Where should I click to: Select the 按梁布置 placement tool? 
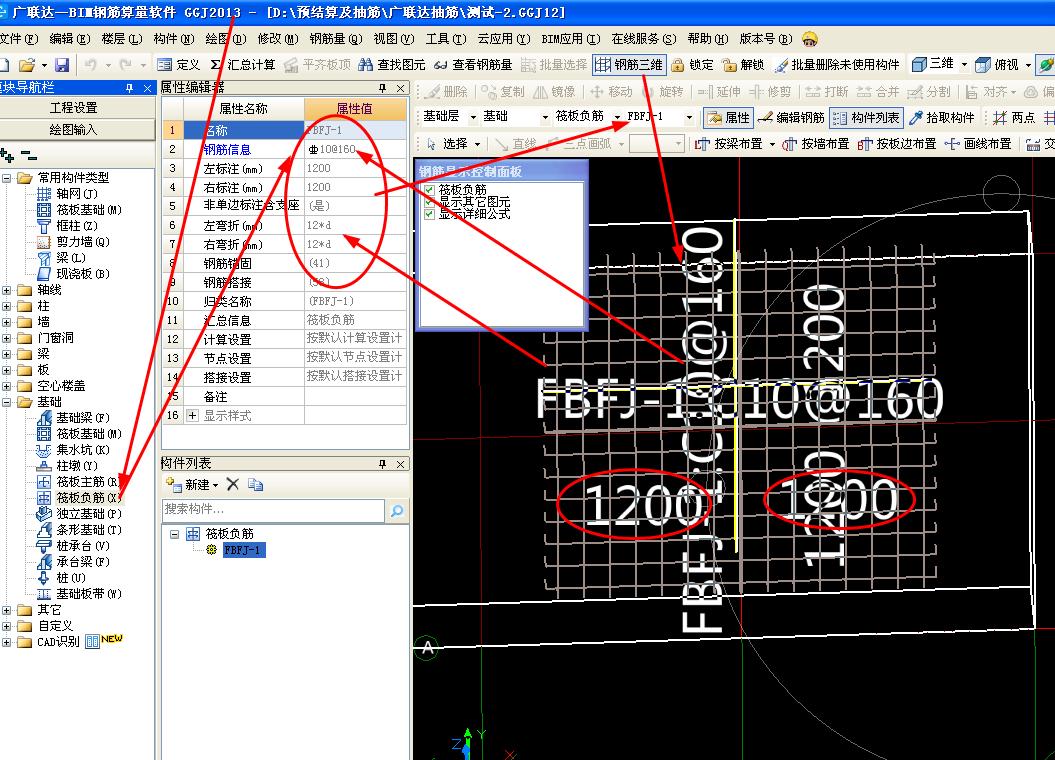(729, 144)
